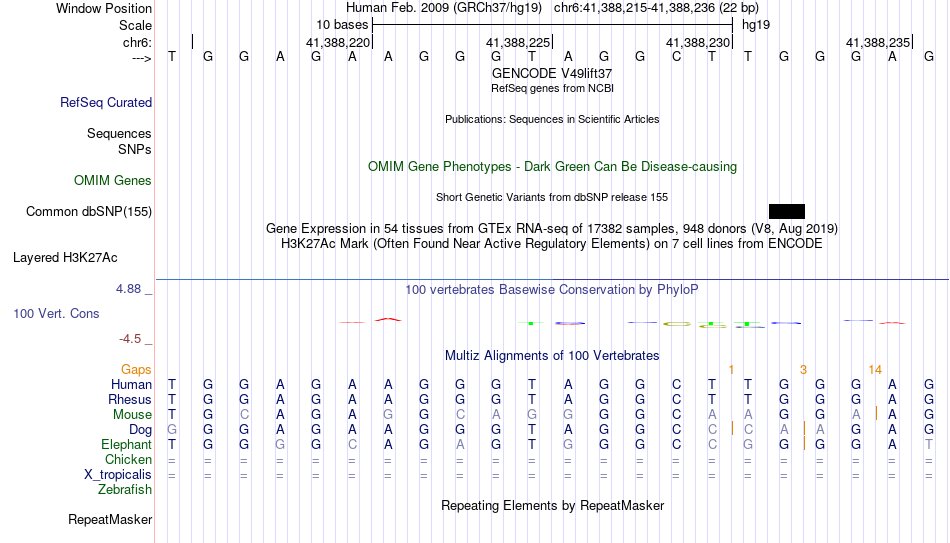The image size is (950, 543).
Task: Select the Mouse alignment row label
Action: [x=132, y=415]
